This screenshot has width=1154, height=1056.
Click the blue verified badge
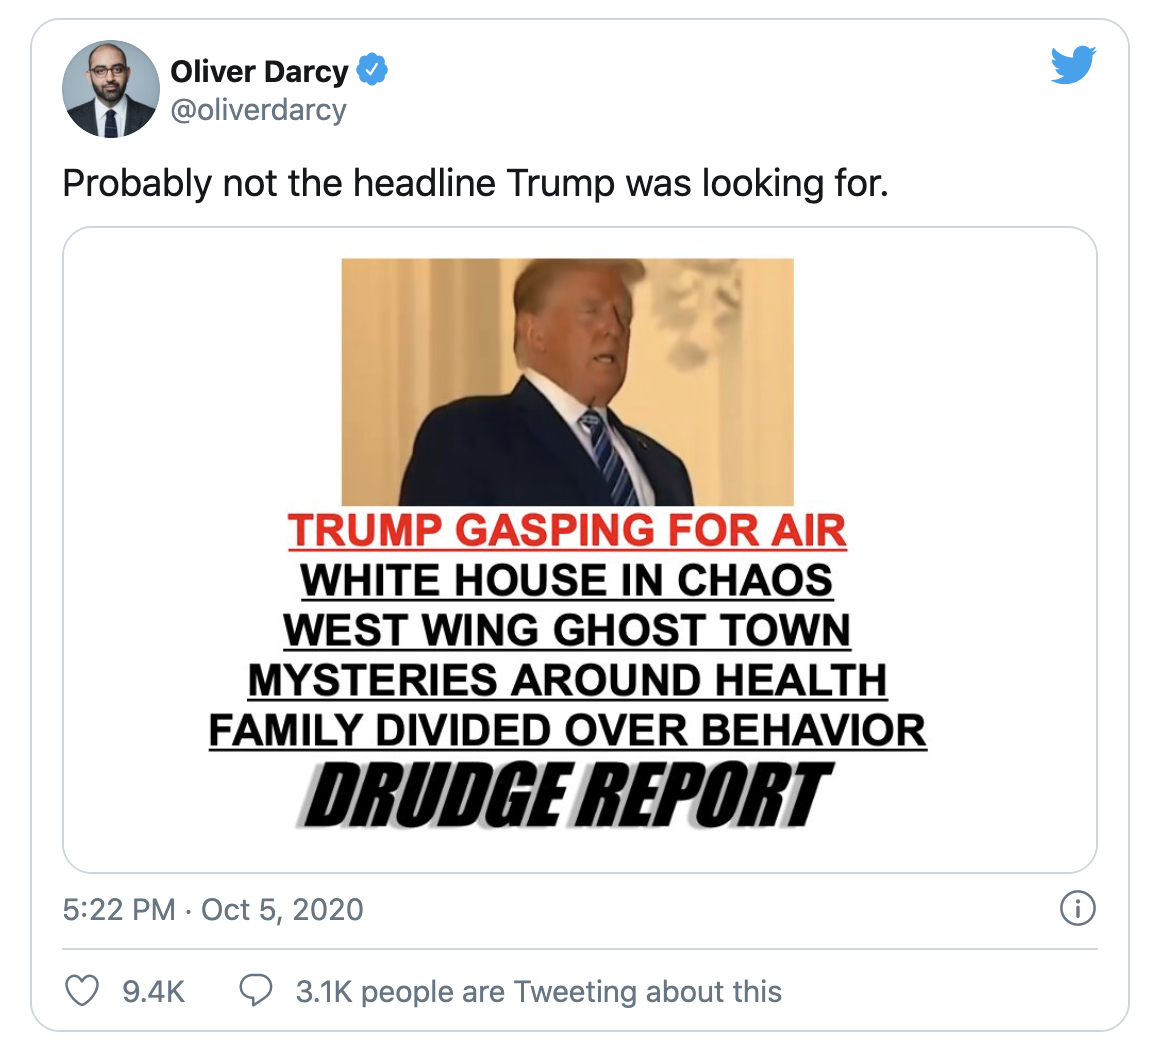coord(372,70)
